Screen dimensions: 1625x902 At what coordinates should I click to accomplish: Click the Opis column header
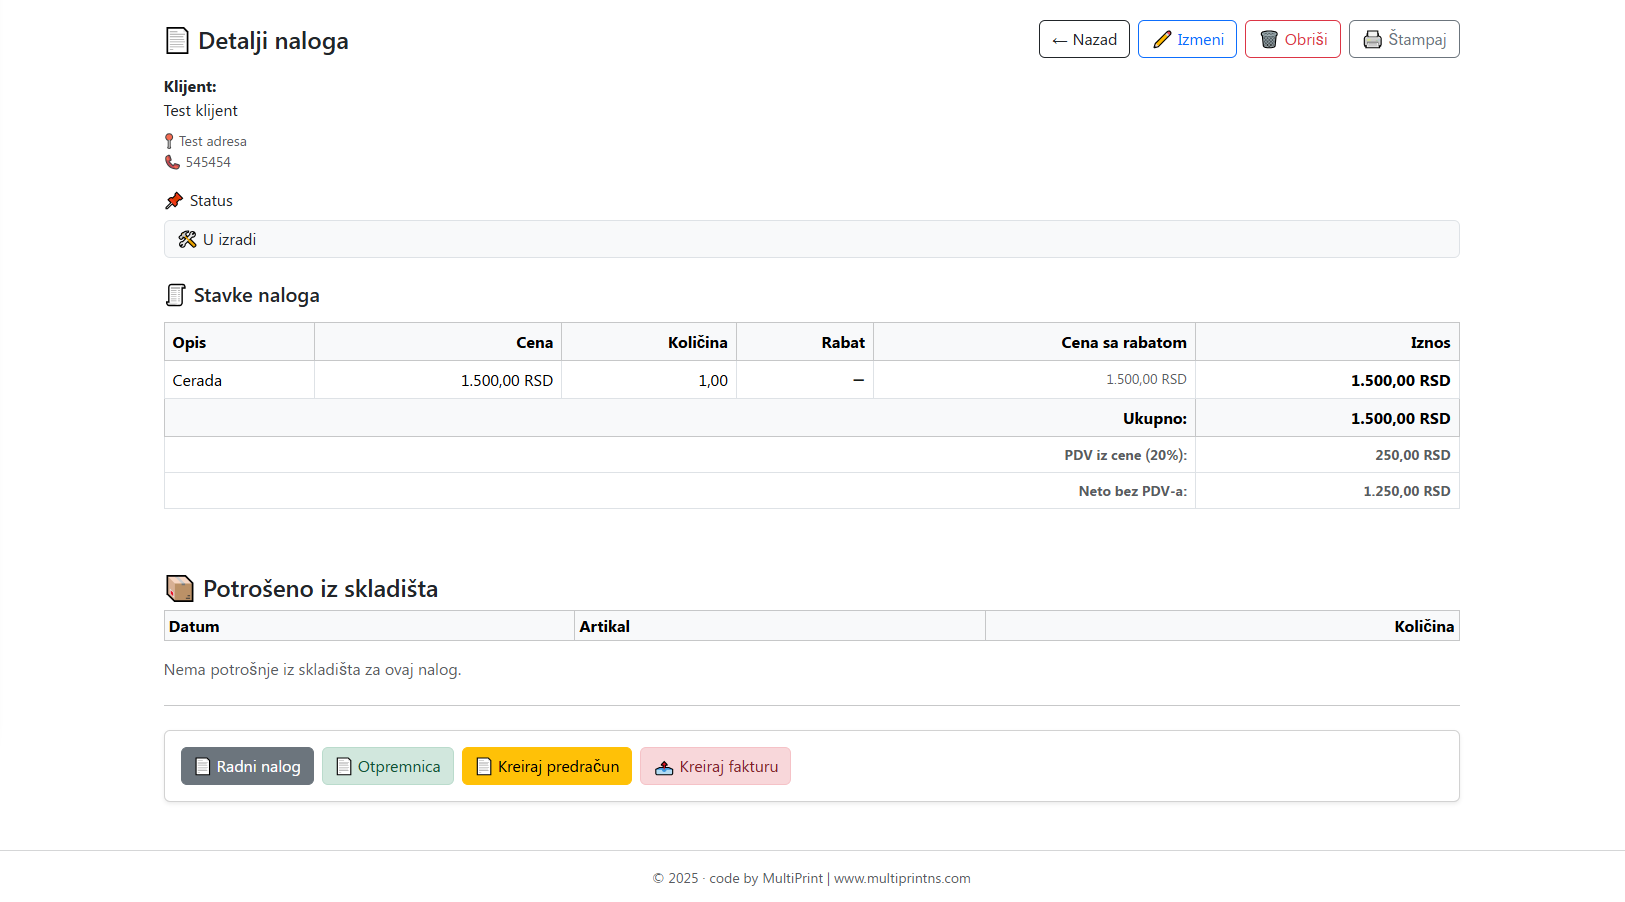point(189,343)
